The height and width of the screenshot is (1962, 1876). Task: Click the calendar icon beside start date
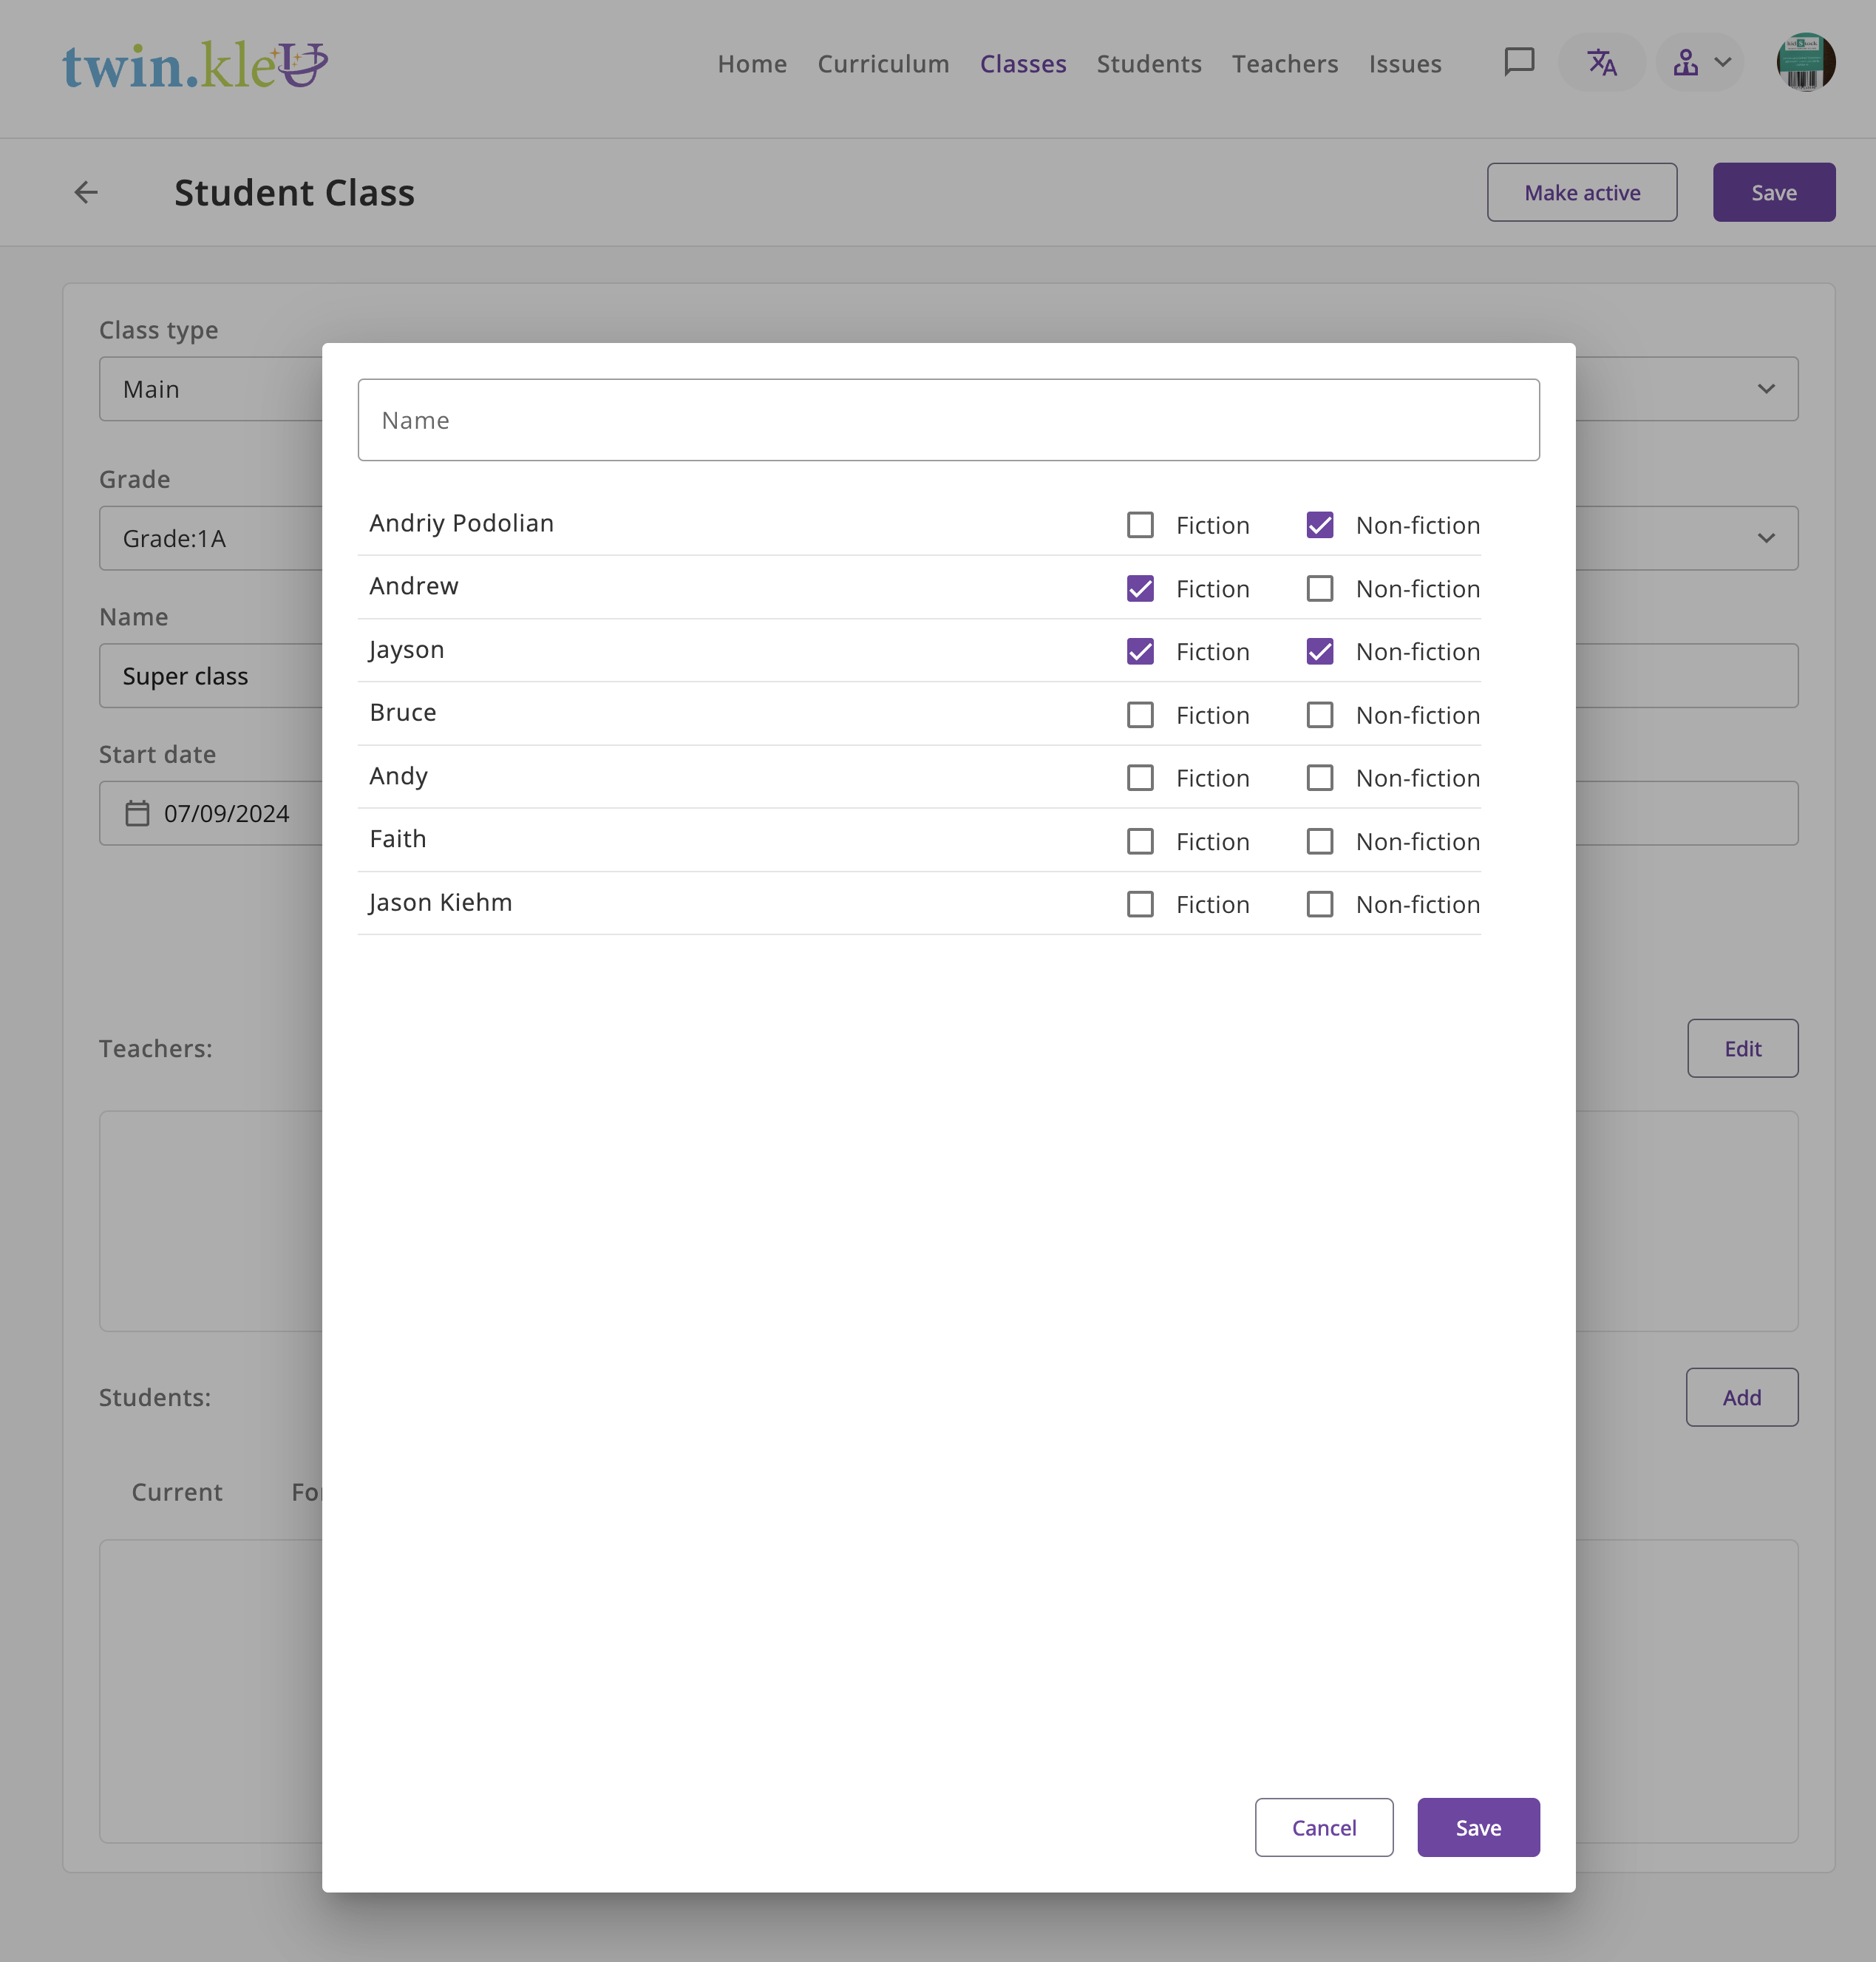click(137, 813)
